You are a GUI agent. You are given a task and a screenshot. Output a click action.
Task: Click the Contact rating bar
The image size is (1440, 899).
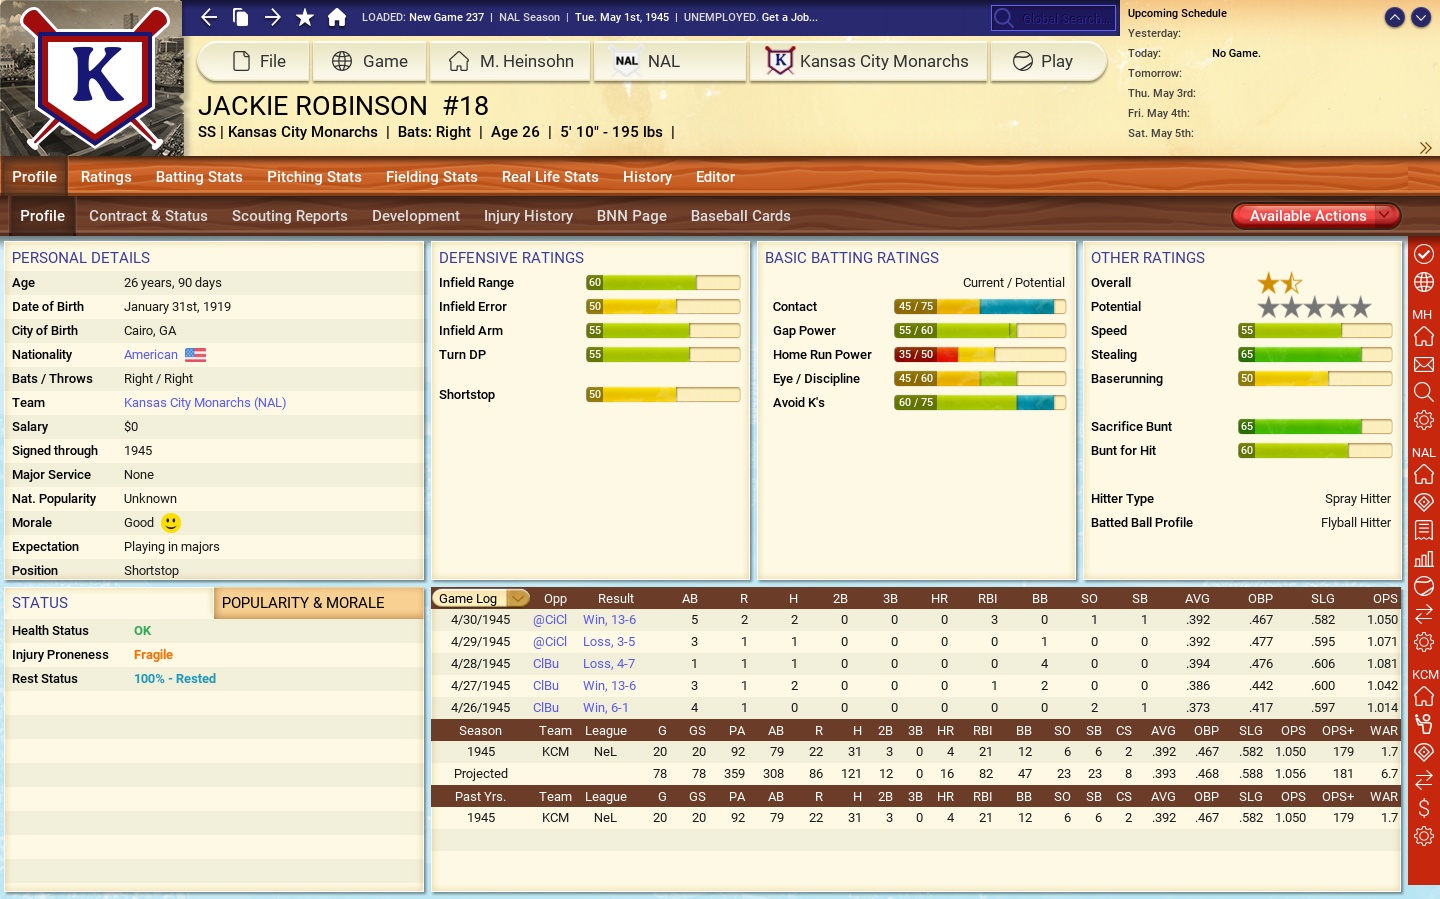(x=979, y=306)
